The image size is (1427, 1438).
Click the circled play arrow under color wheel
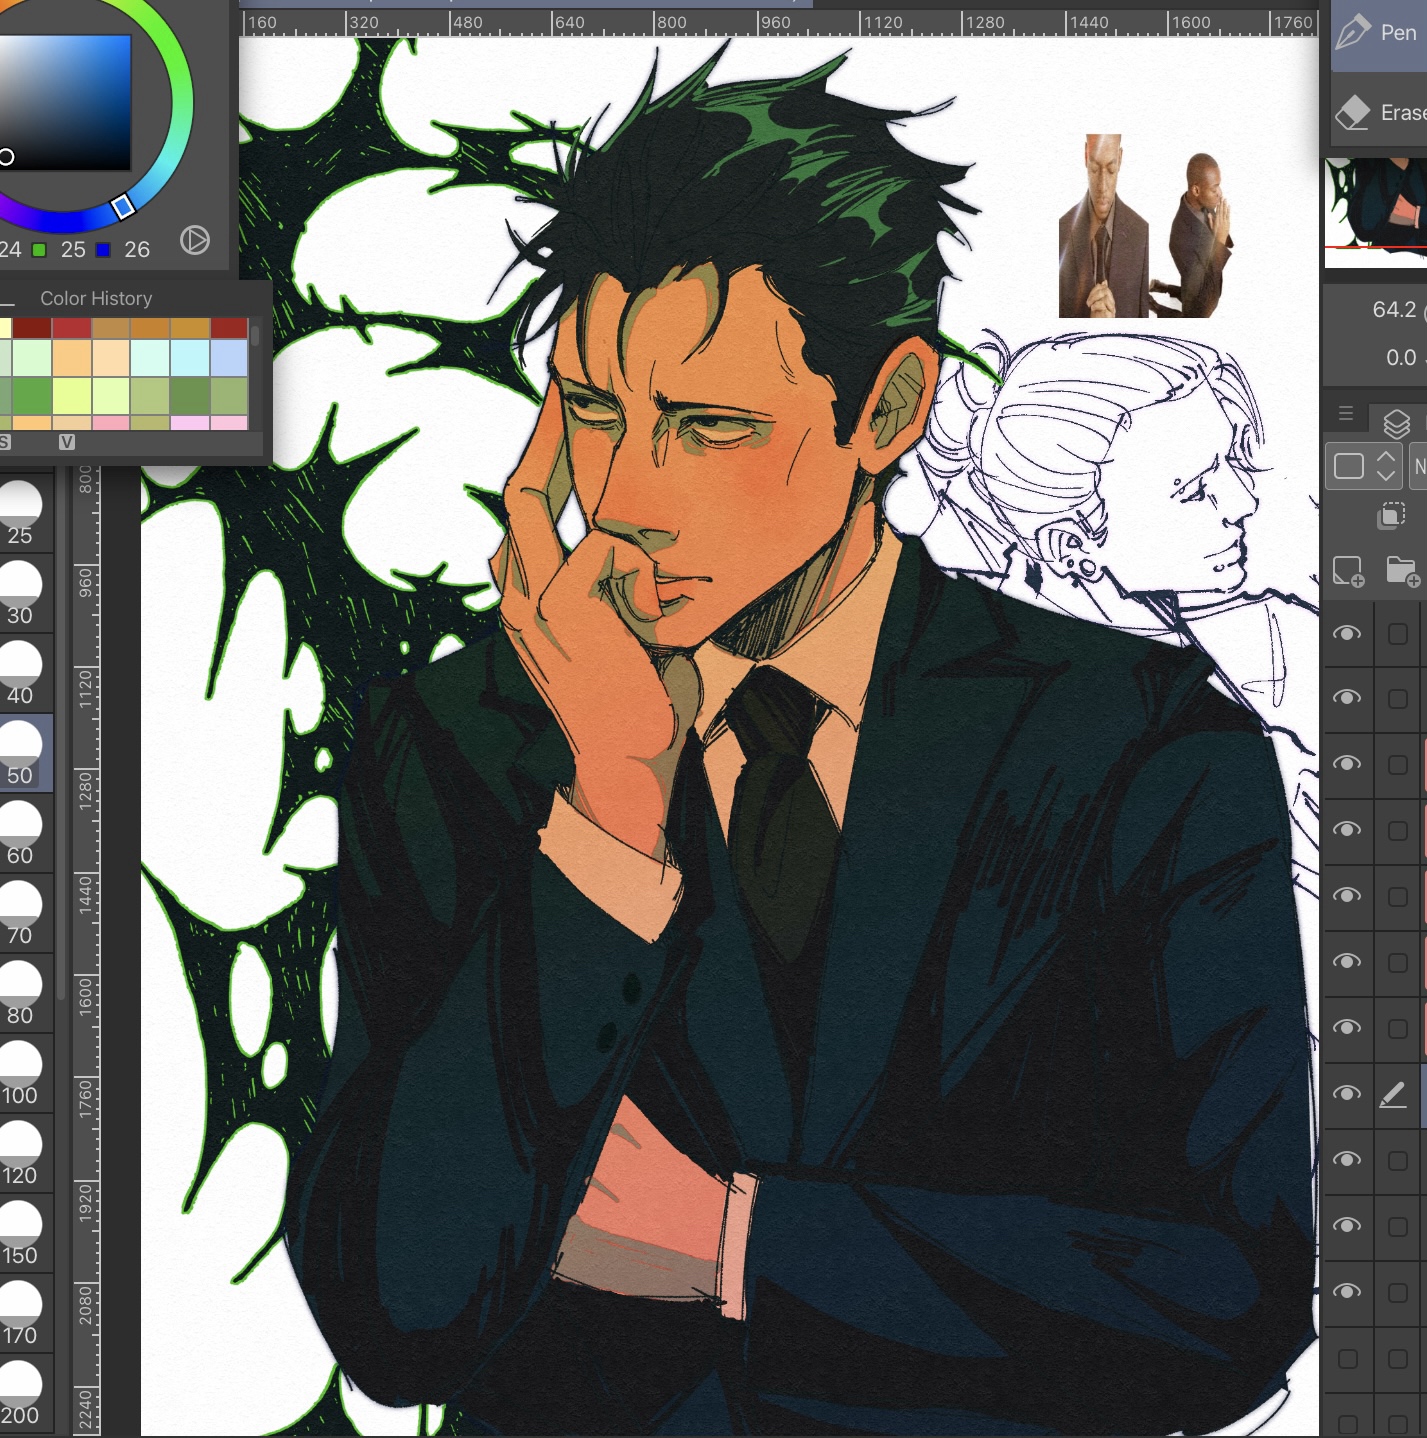click(195, 240)
